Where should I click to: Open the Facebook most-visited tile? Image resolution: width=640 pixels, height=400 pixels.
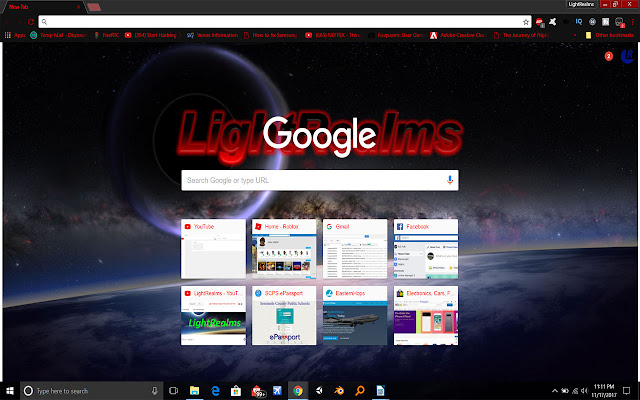click(x=426, y=249)
